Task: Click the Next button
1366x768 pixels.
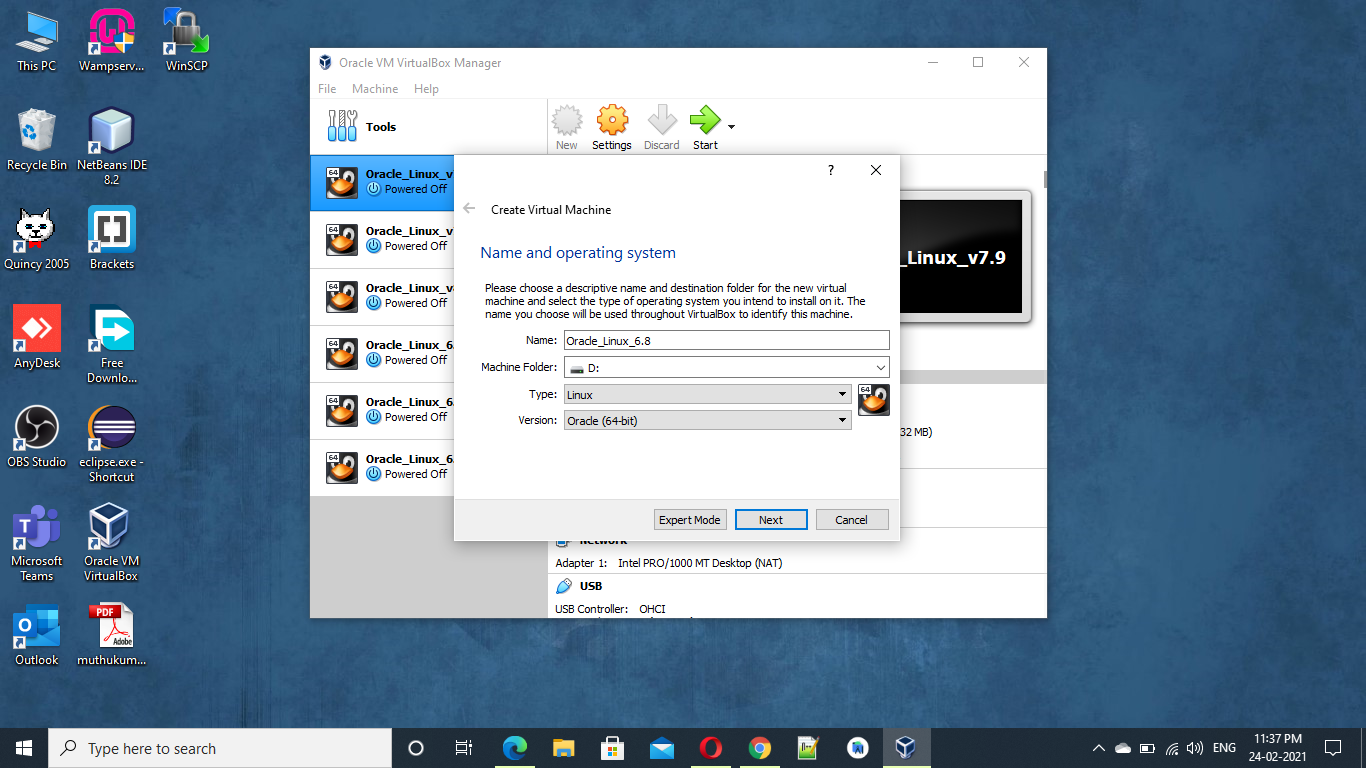Action: 771,519
